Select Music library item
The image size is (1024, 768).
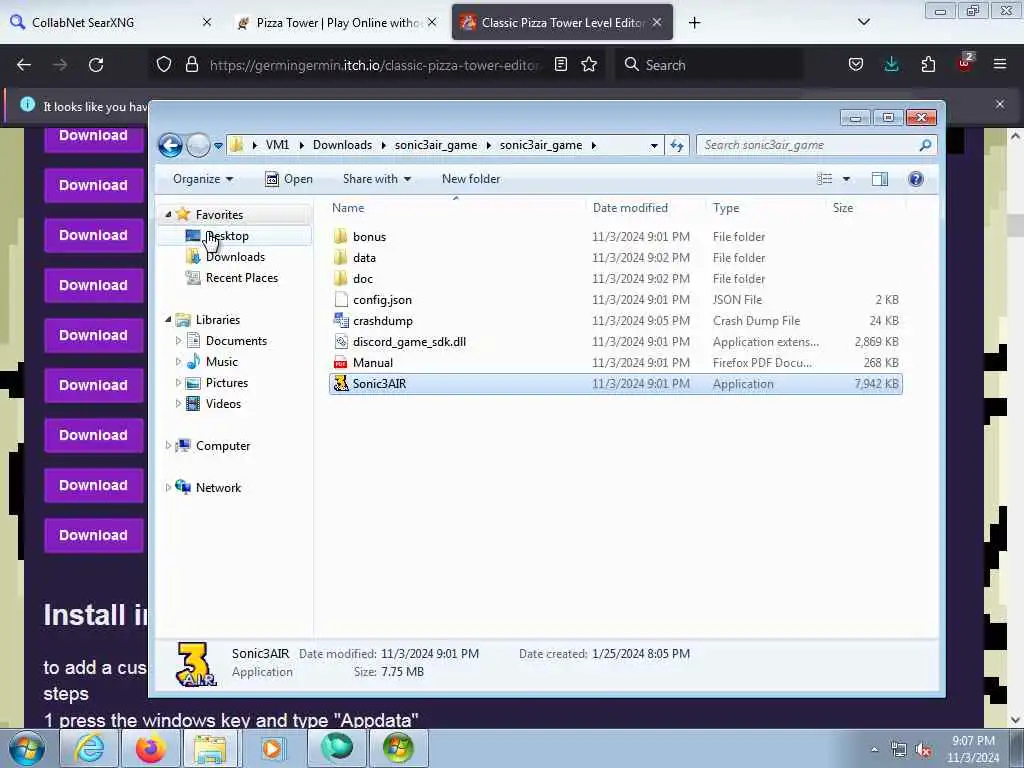click(221, 361)
